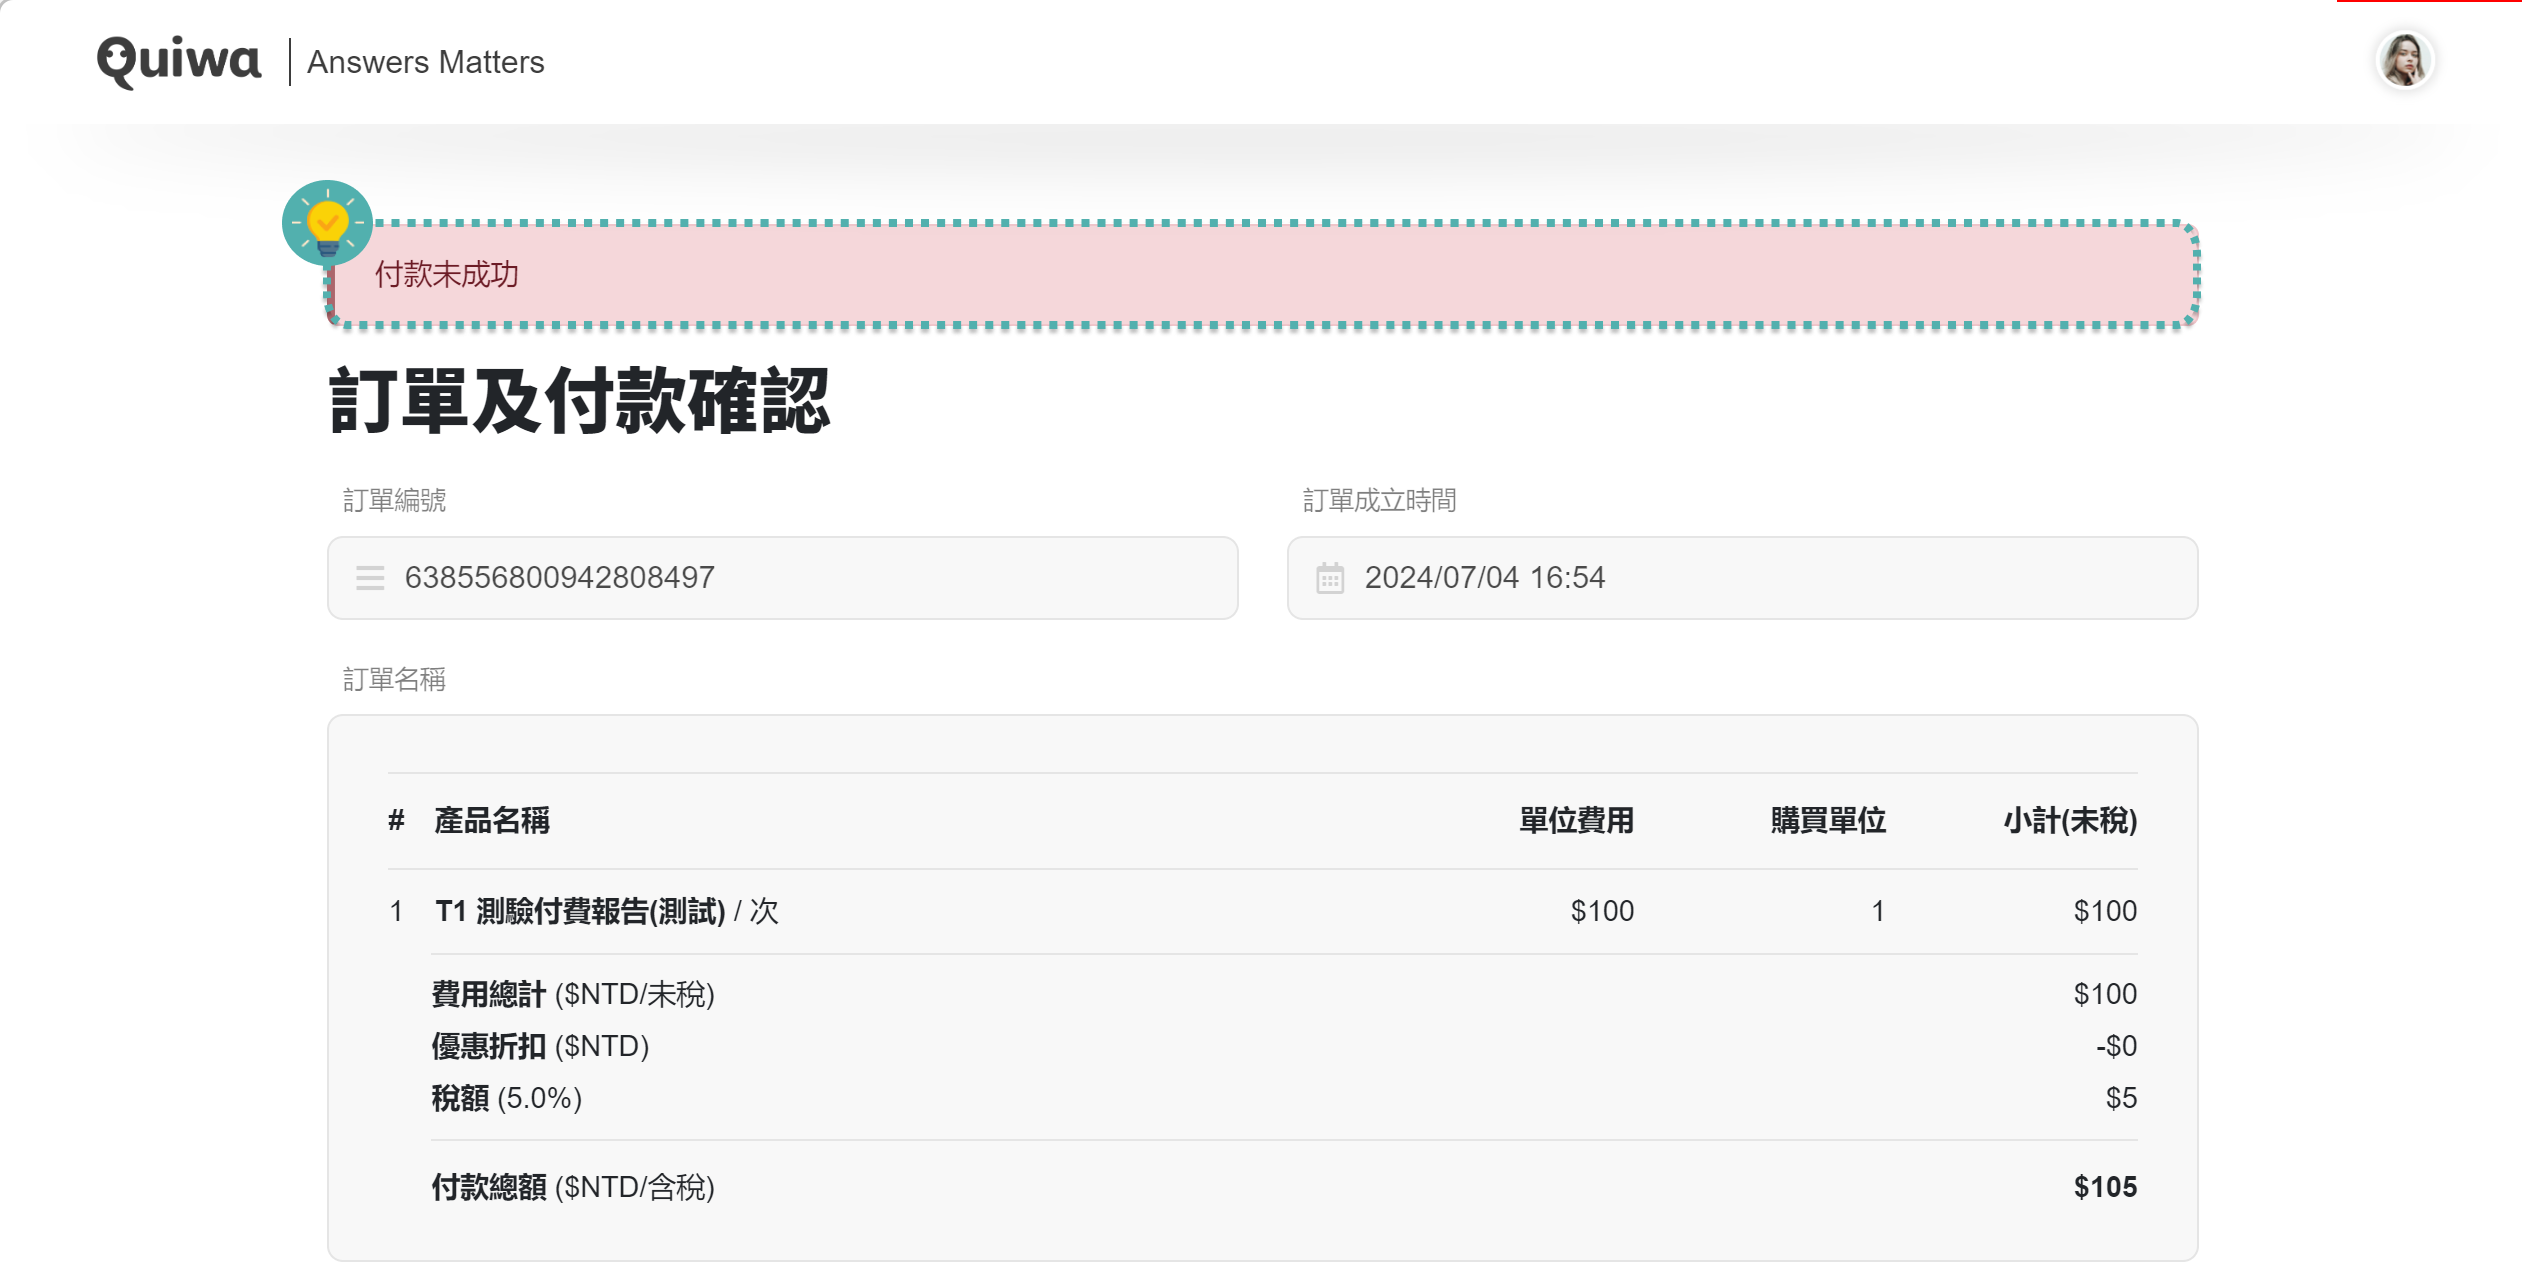
Task: Click the 費用總計 amount $100
Action: click(2105, 994)
